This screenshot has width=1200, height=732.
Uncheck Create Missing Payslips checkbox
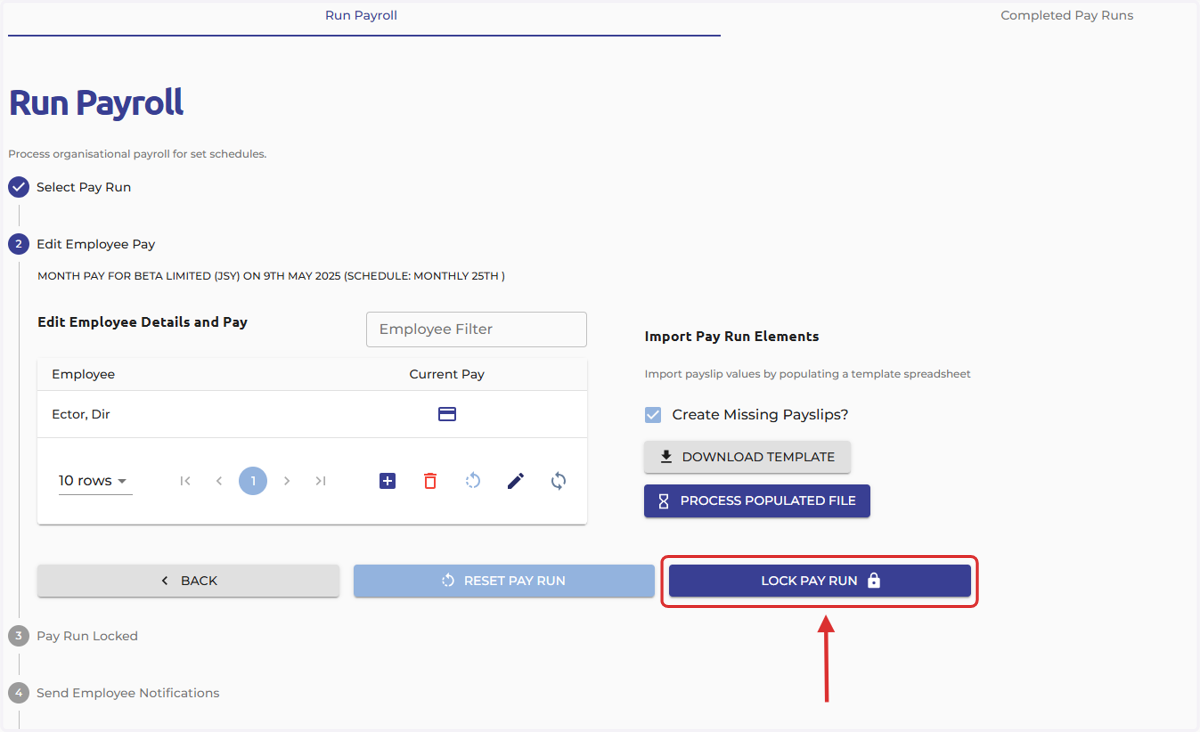coord(653,414)
